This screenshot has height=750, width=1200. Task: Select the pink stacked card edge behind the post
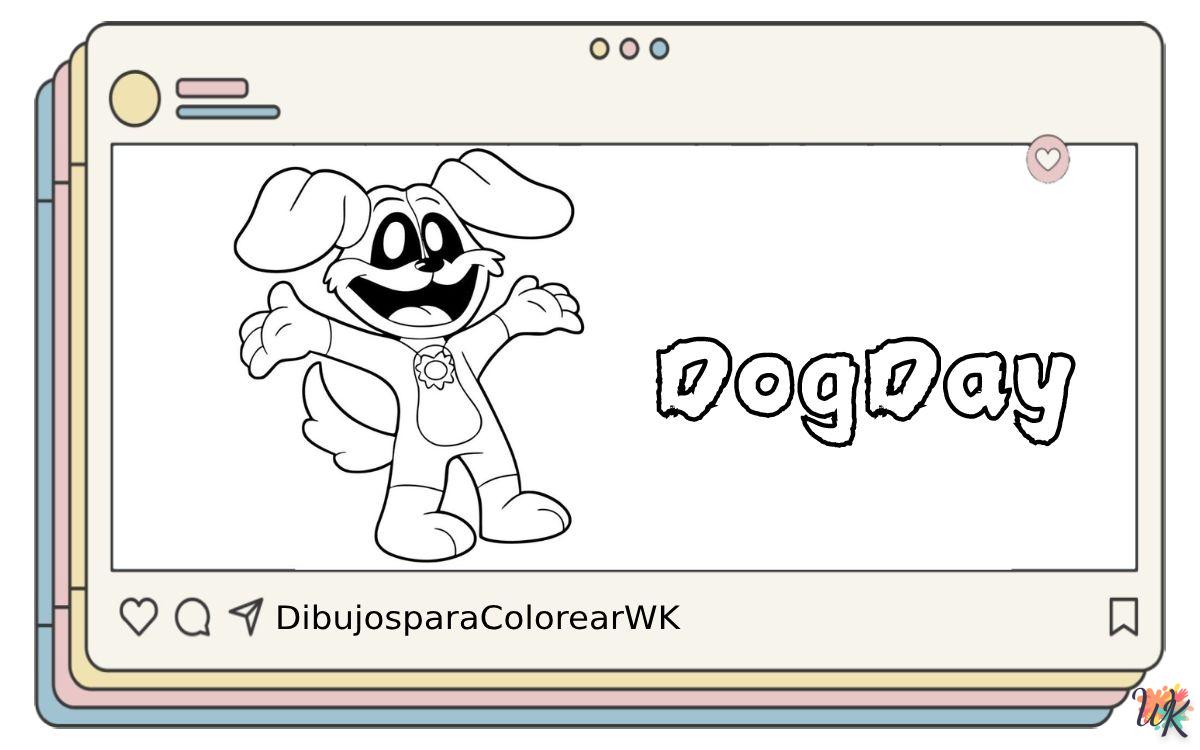click(62, 400)
